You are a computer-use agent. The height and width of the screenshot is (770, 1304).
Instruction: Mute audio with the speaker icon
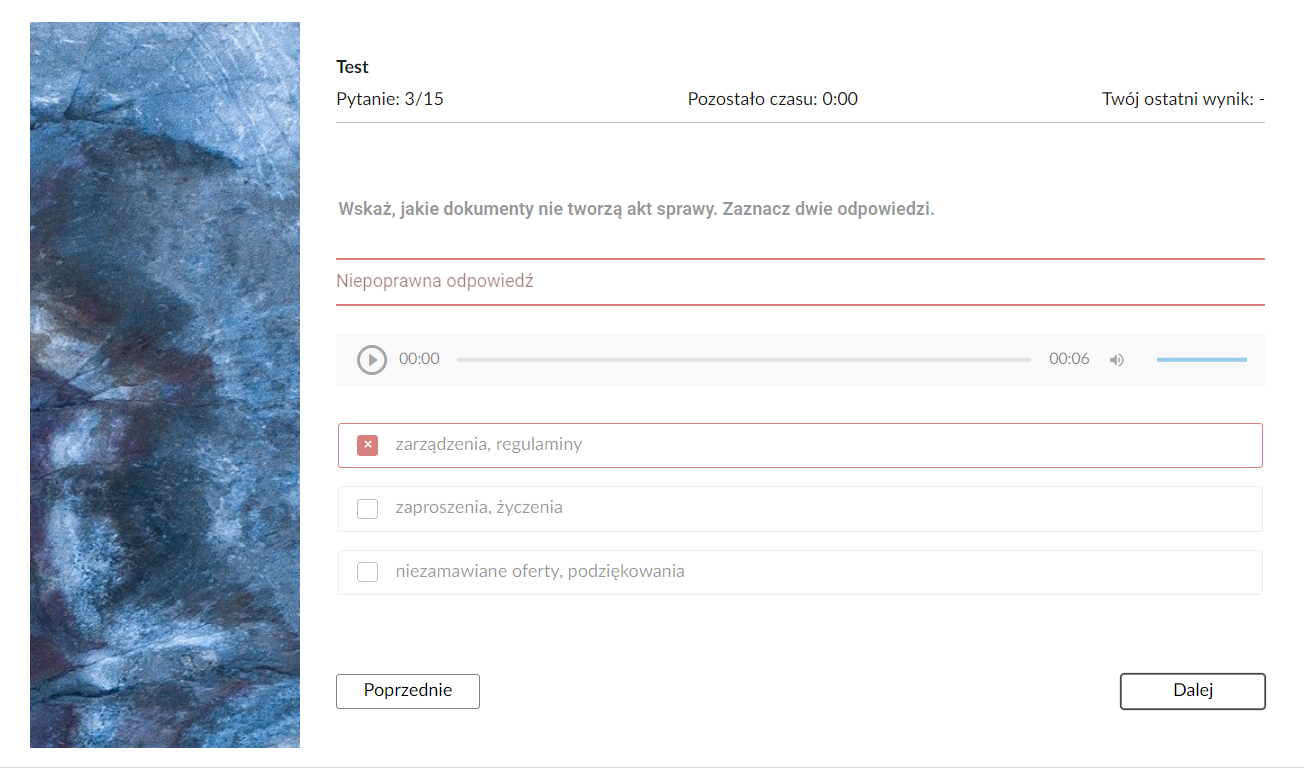click(x=1117, y=360)
